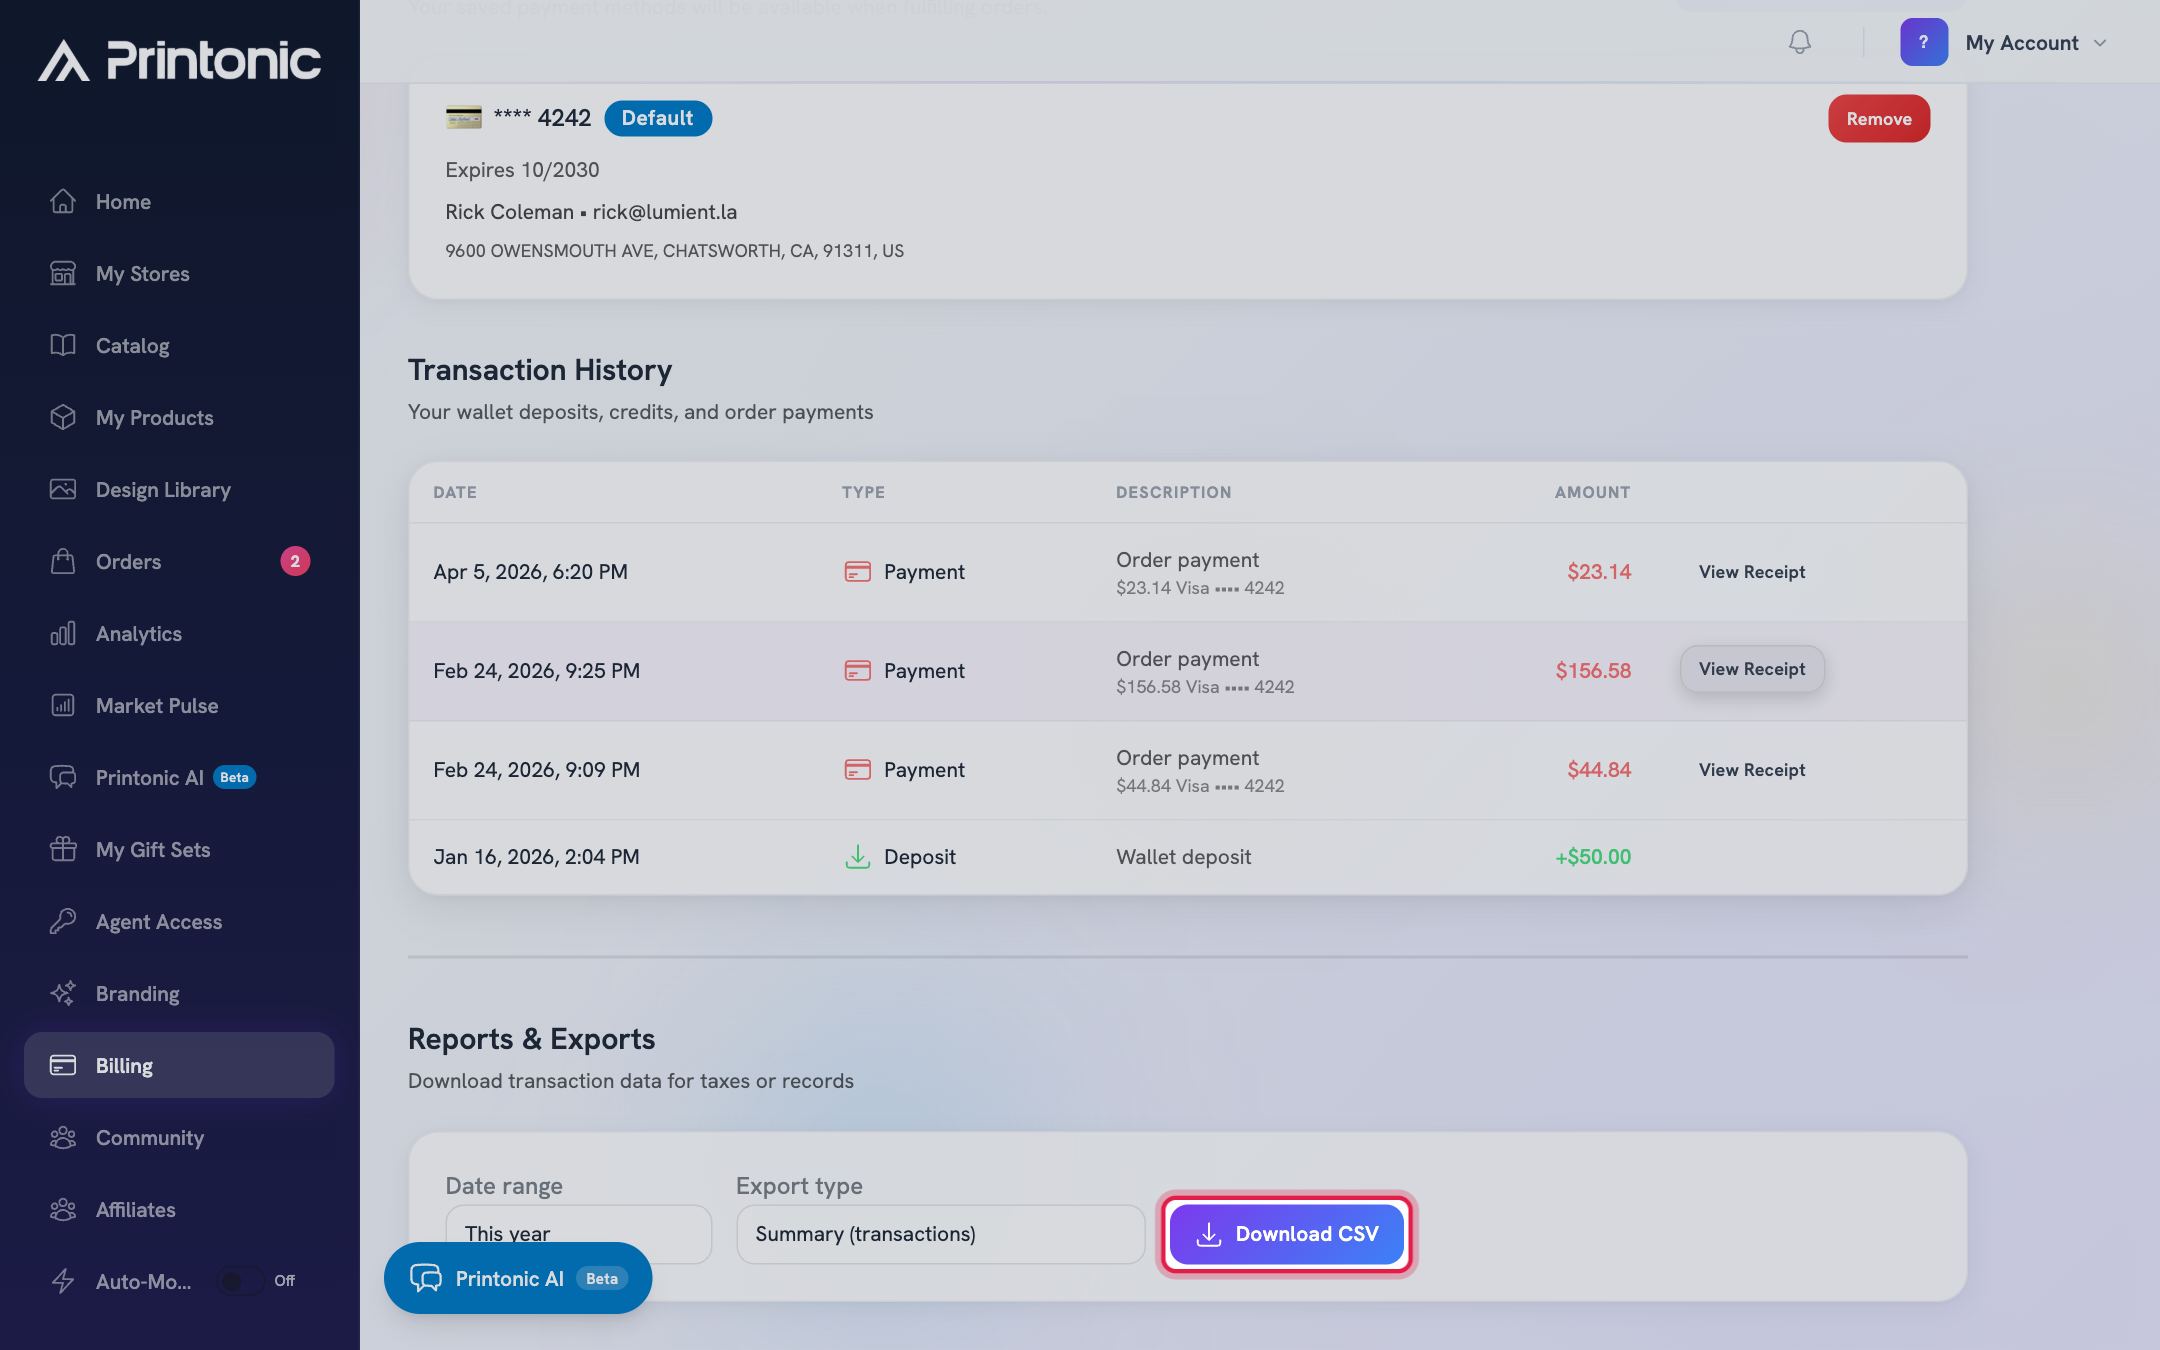The height and width of the screenshot is (1350, 2160).
Task: Open Design Library
Action: (x=179, y=489)
